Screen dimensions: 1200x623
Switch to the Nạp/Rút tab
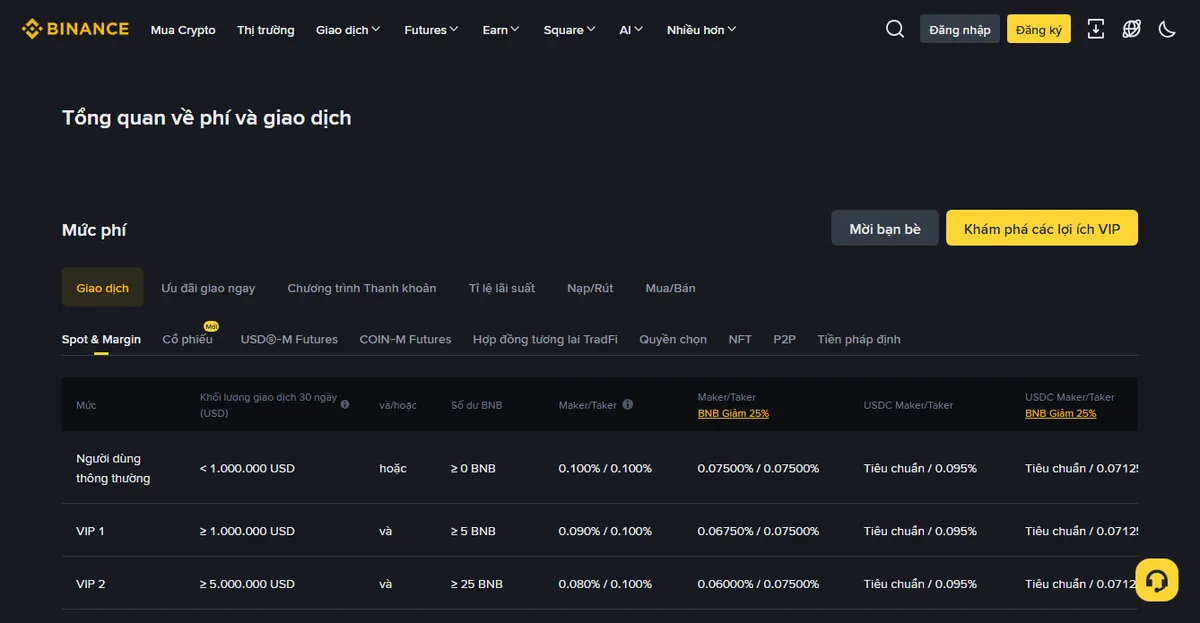tap(590, 288)
